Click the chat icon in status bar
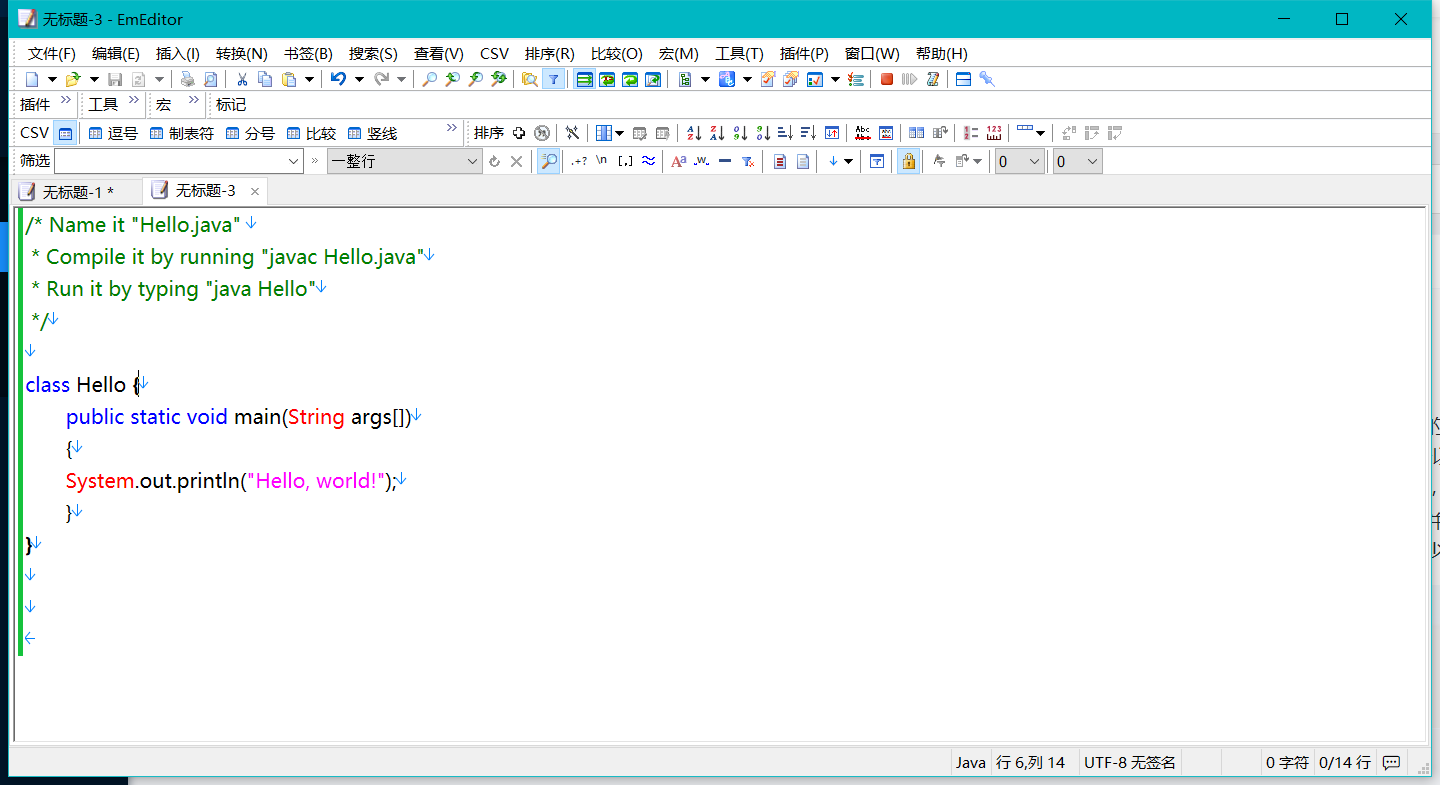 tap(1391, 762)
